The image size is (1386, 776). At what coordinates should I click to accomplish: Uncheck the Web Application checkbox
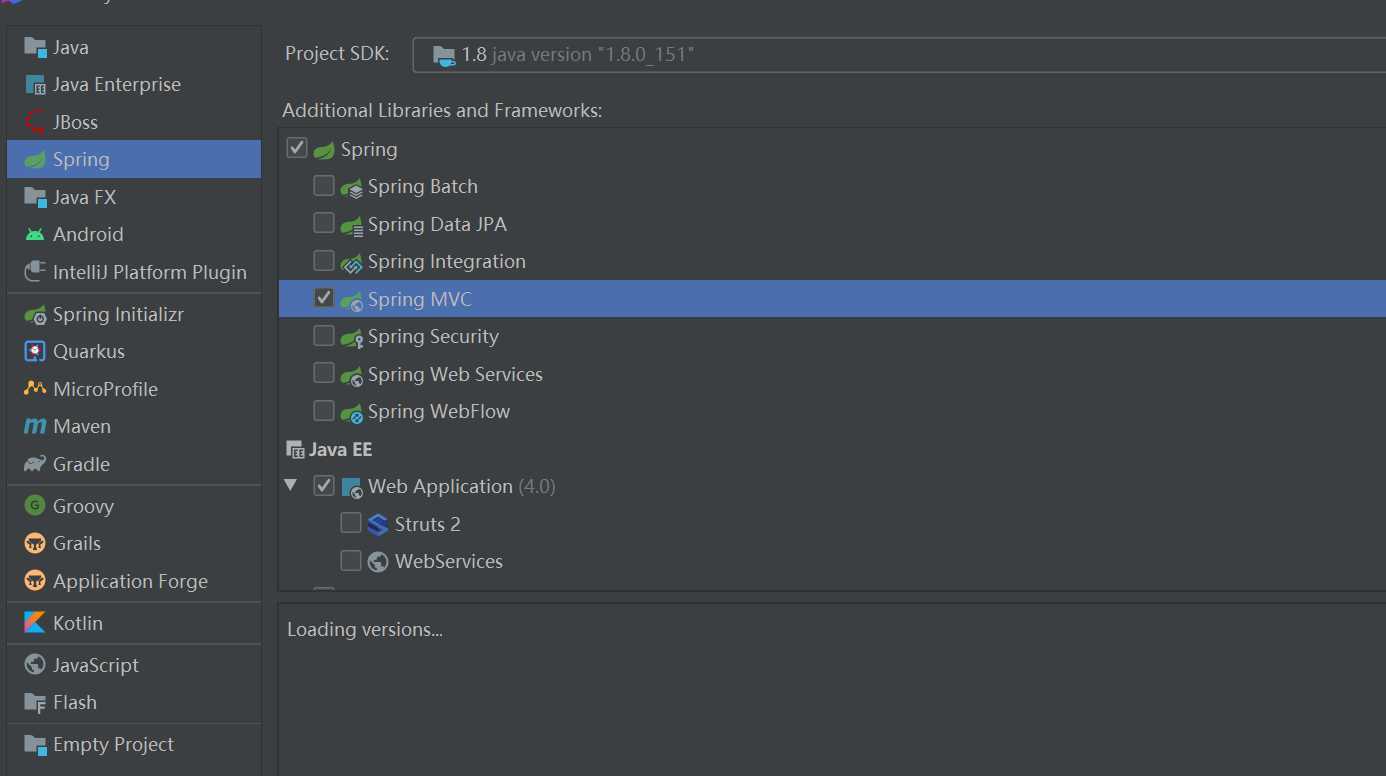(324, 485)
